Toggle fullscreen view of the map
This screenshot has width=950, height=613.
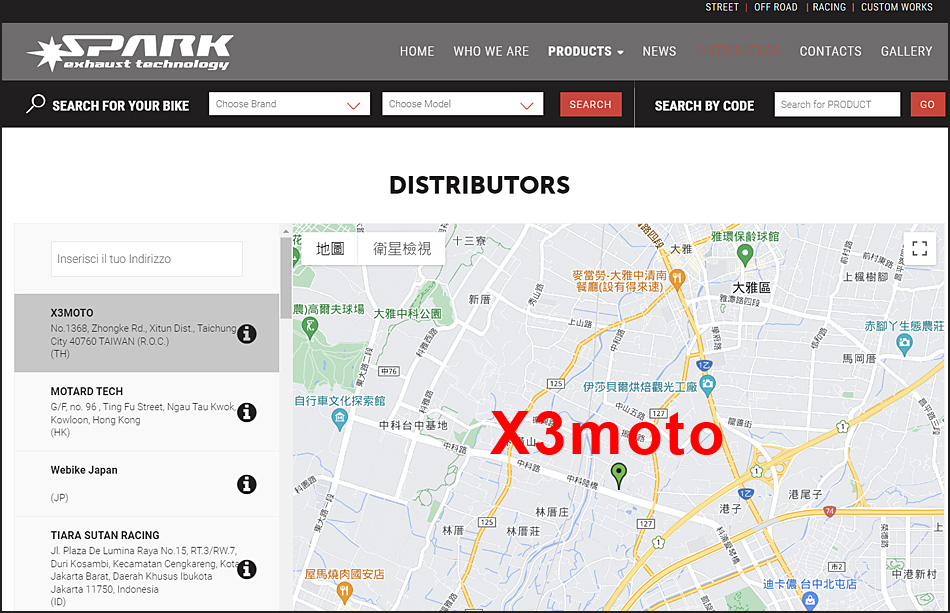pos(920,248)
